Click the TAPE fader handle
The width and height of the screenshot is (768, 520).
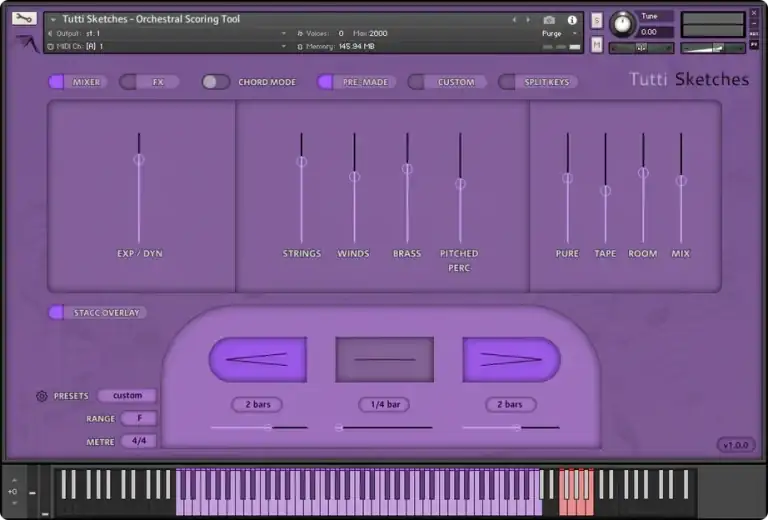(x=605, y=190)
